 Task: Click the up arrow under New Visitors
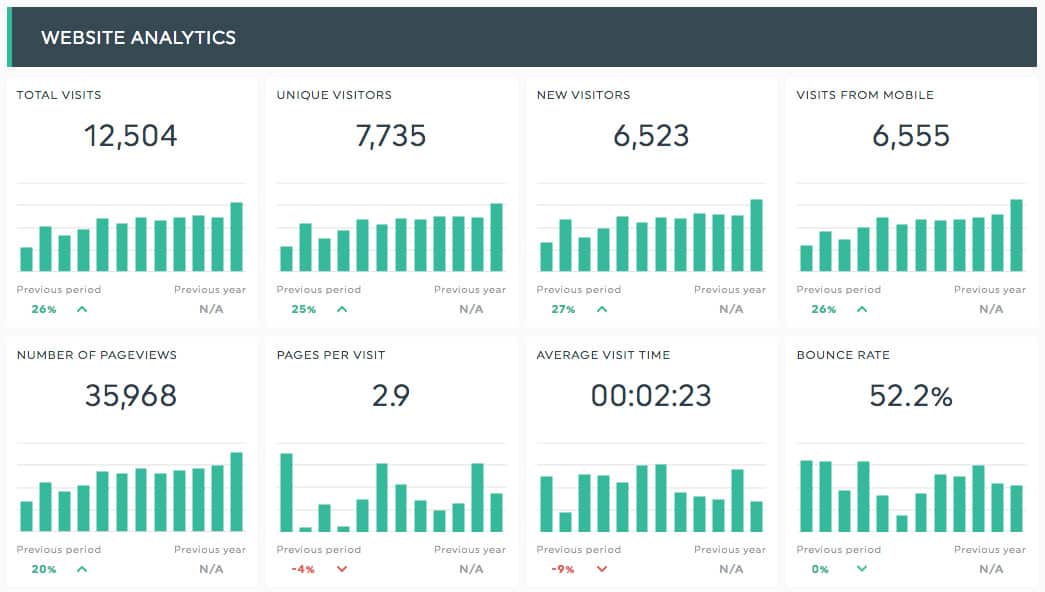602,309
